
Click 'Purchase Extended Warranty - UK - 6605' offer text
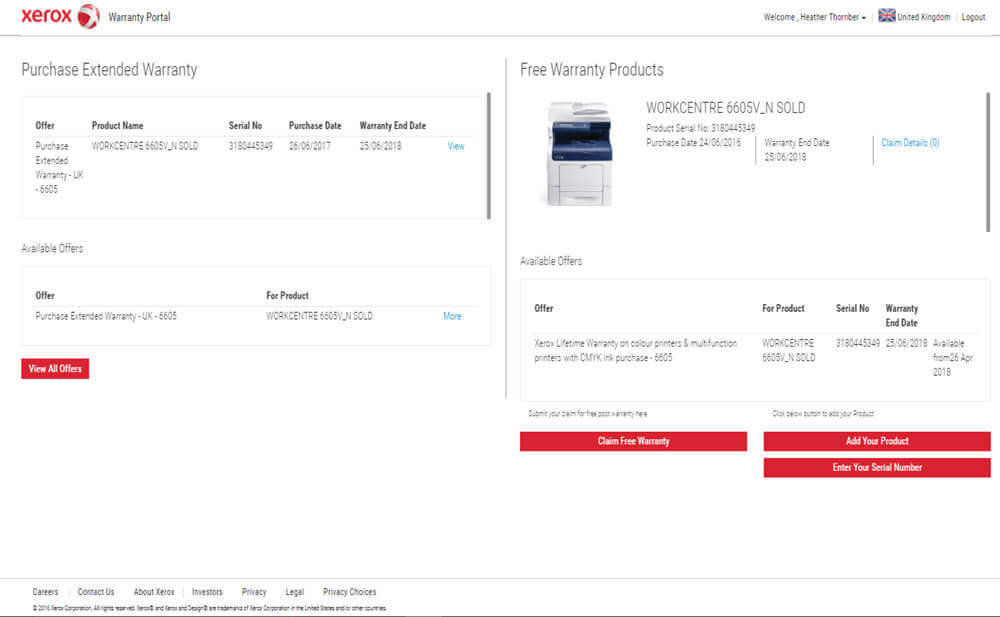(x=106, y=316)
